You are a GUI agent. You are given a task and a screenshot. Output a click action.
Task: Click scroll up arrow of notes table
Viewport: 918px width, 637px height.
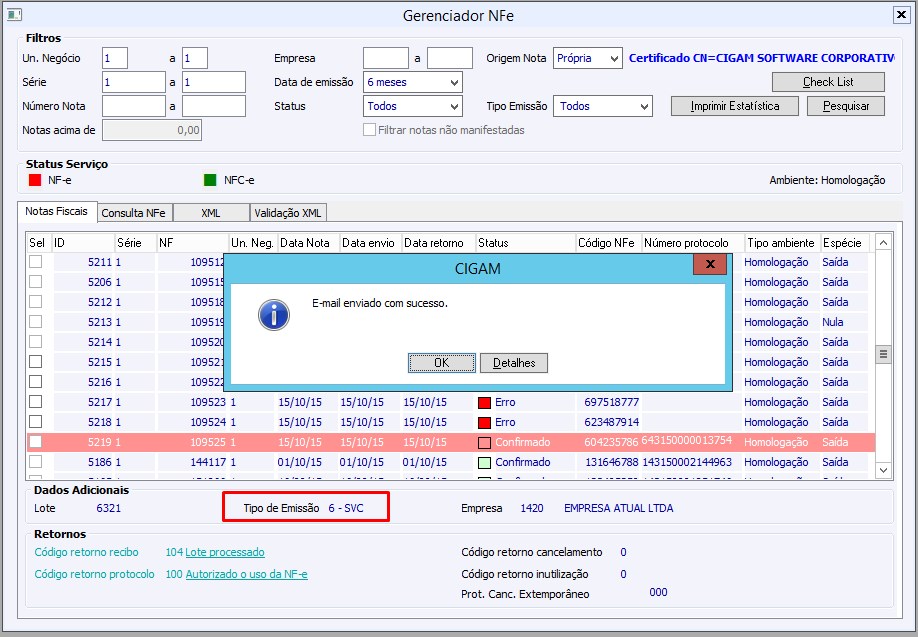pyautogui.click(x=883, y=242)
